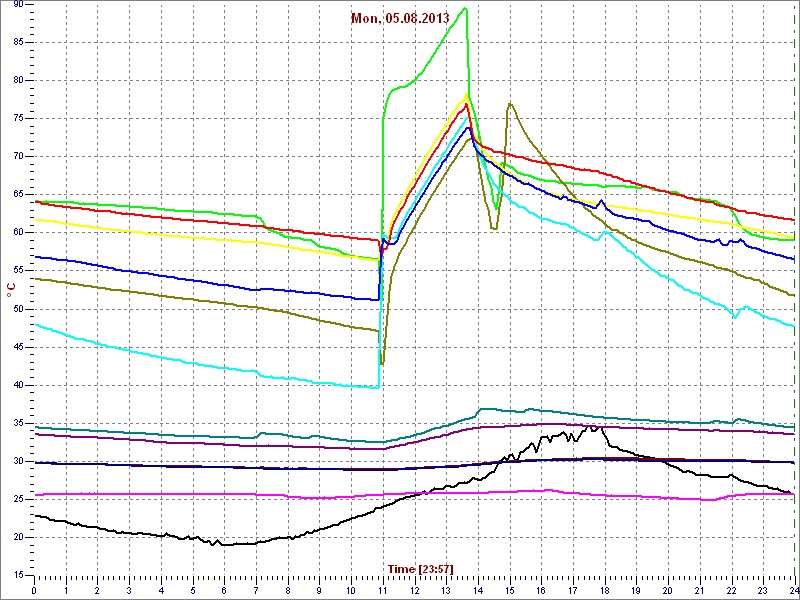This screenshot has height=600, width=800.
Task: Pick hour 19 on the time axis
Action: [x=636, y=590]
